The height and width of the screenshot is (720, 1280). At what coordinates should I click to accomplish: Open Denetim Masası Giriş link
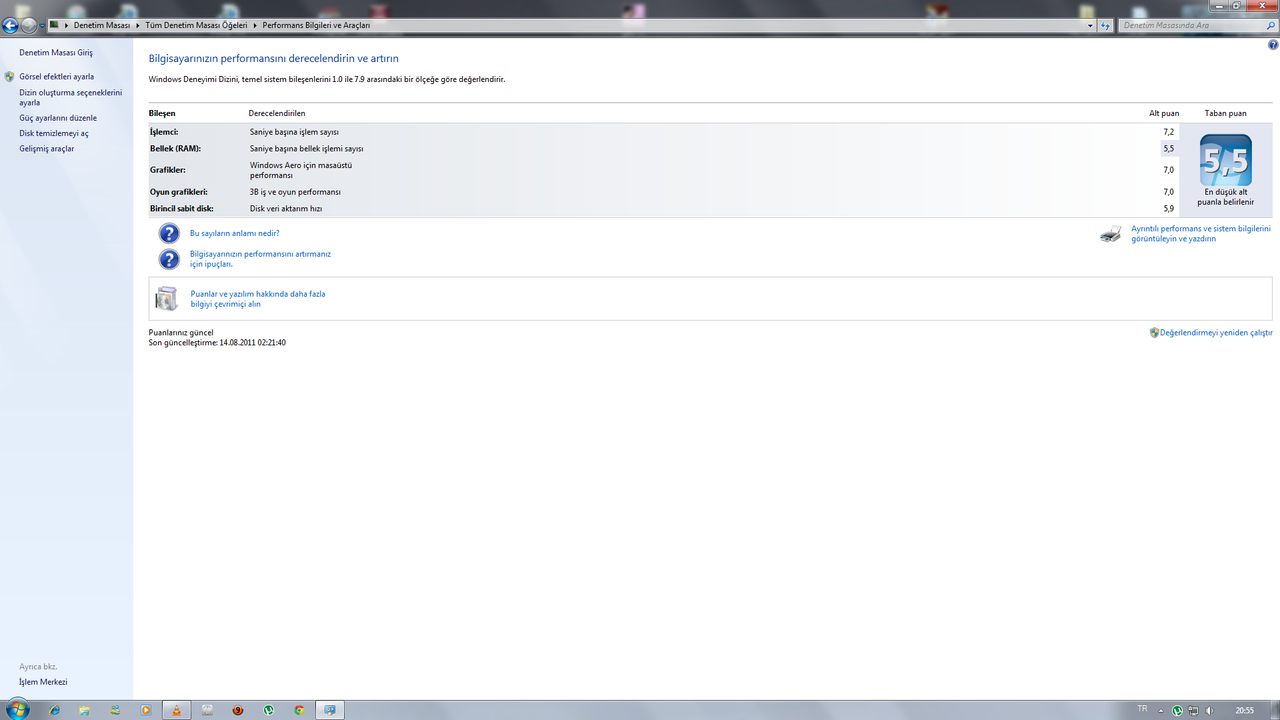click(x=56, y=52)
